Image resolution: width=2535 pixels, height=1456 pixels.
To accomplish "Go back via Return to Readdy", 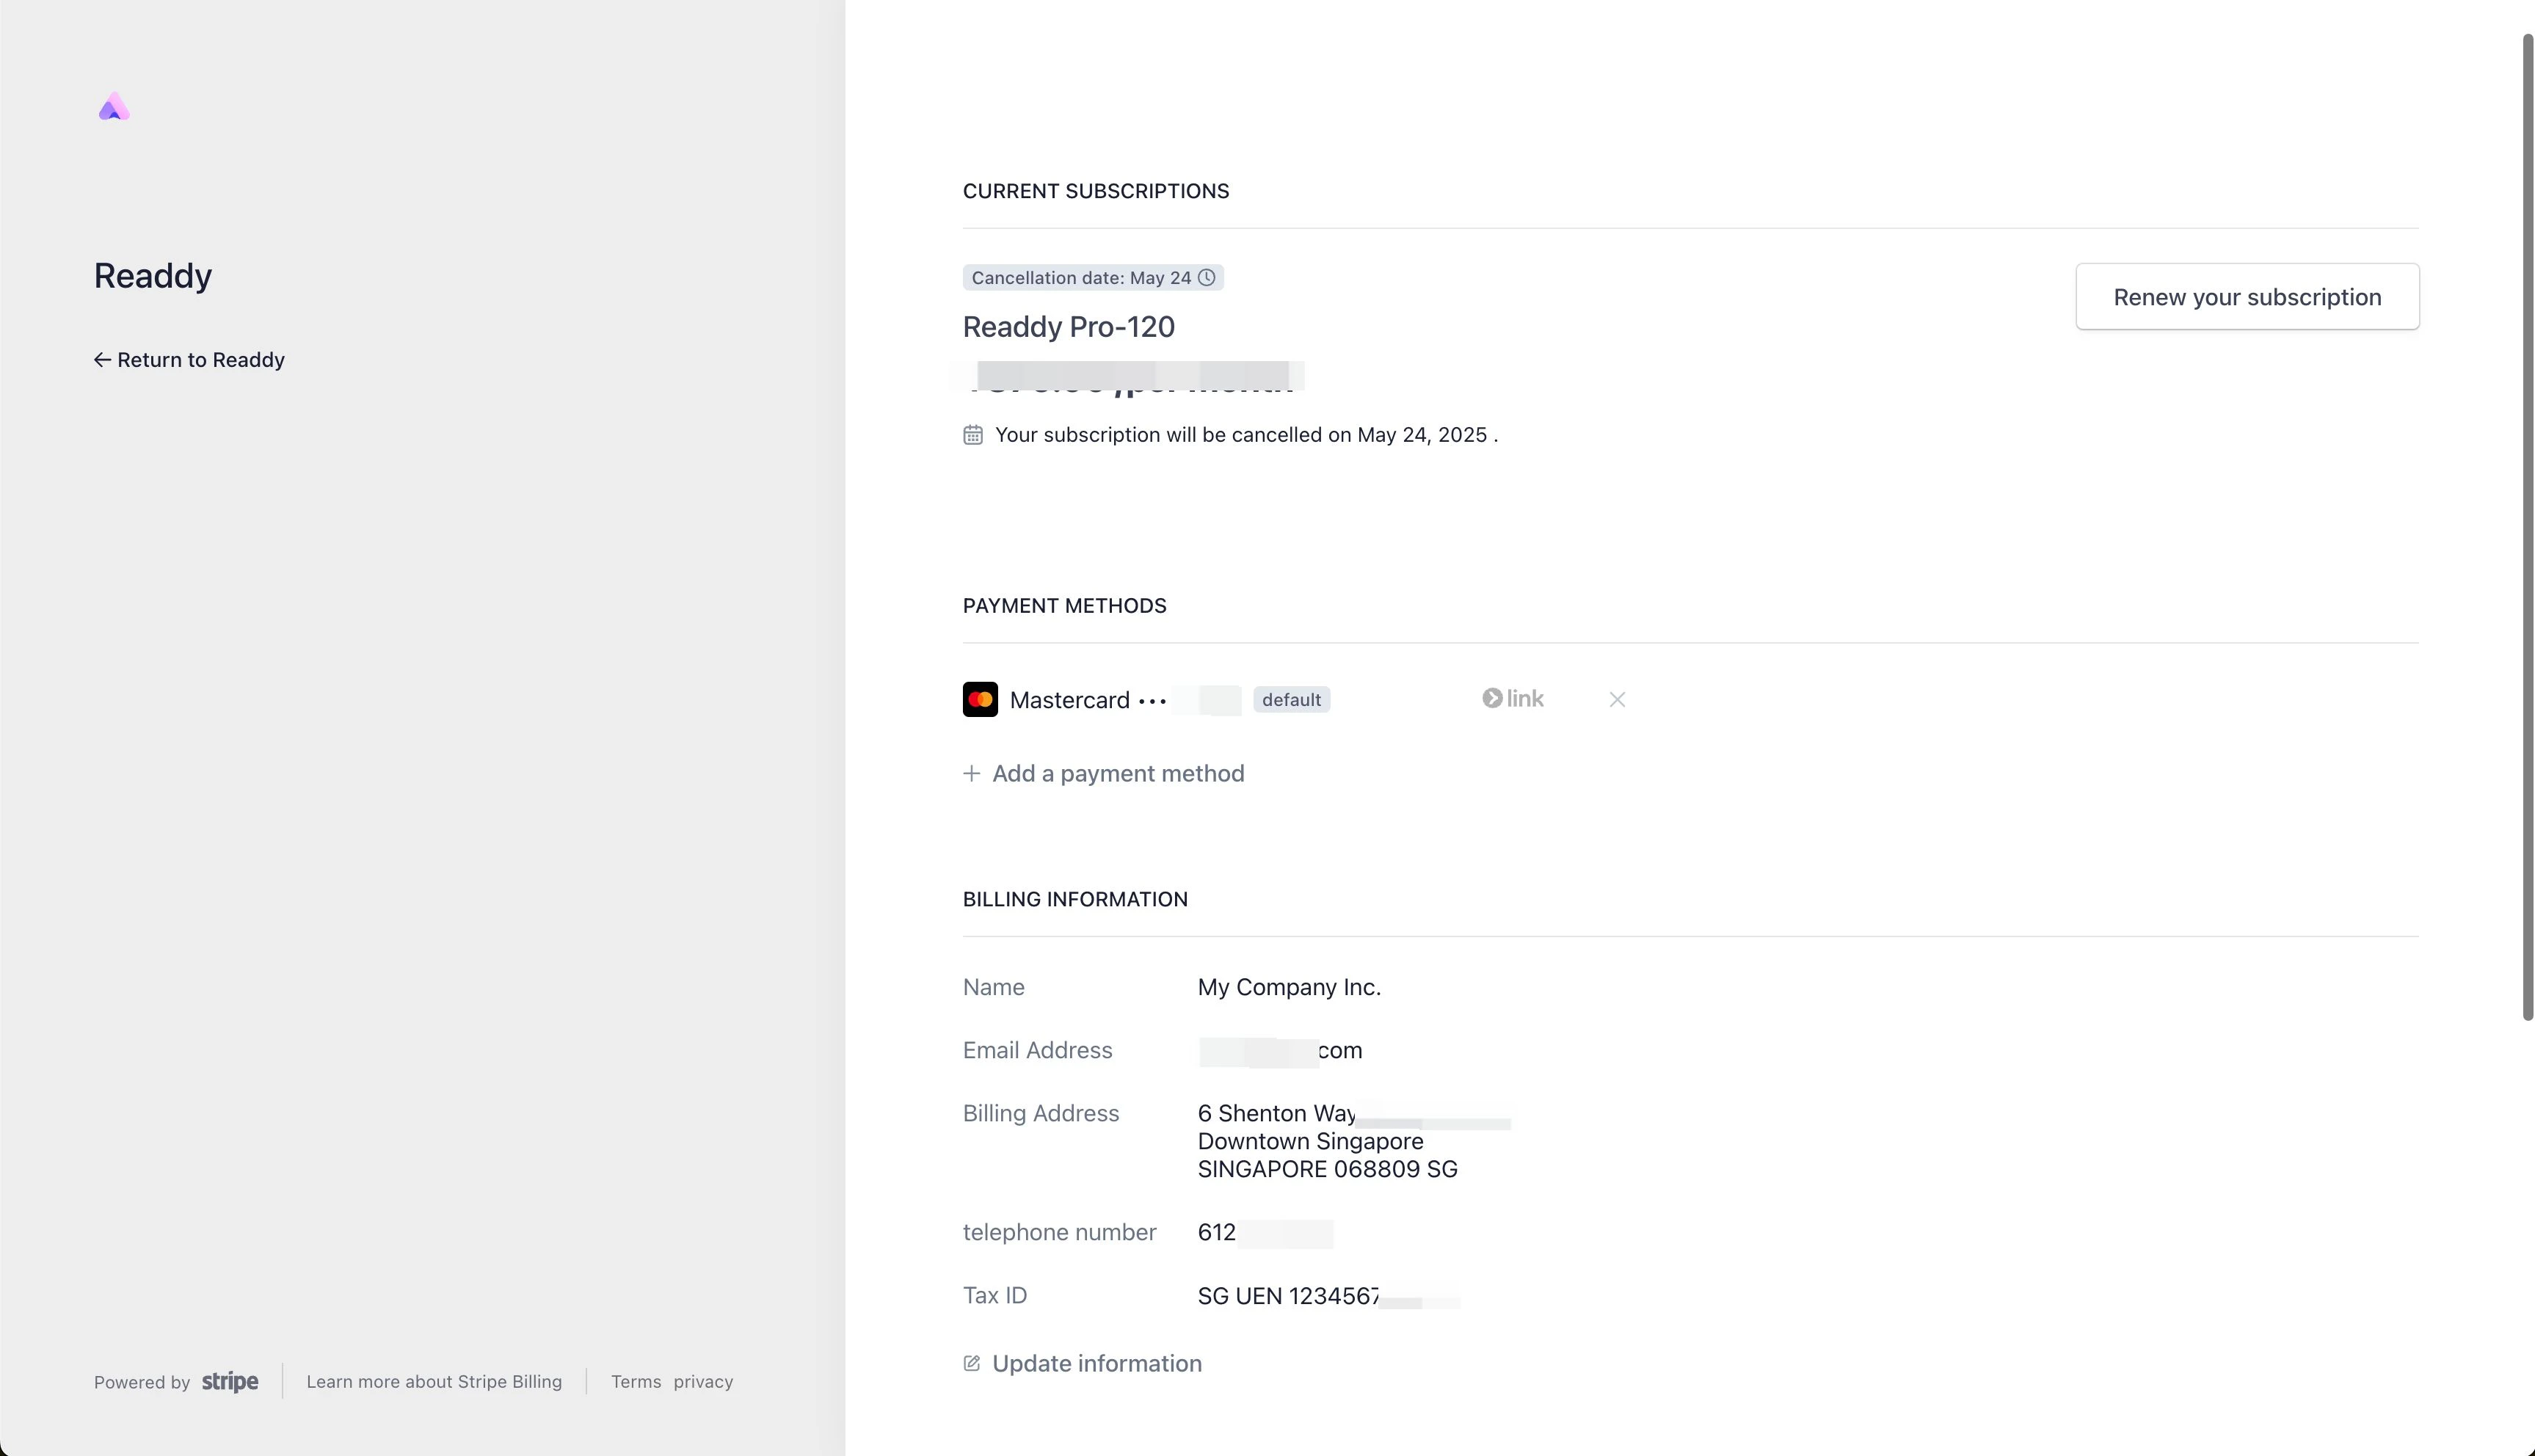I will tap(200, 360).
